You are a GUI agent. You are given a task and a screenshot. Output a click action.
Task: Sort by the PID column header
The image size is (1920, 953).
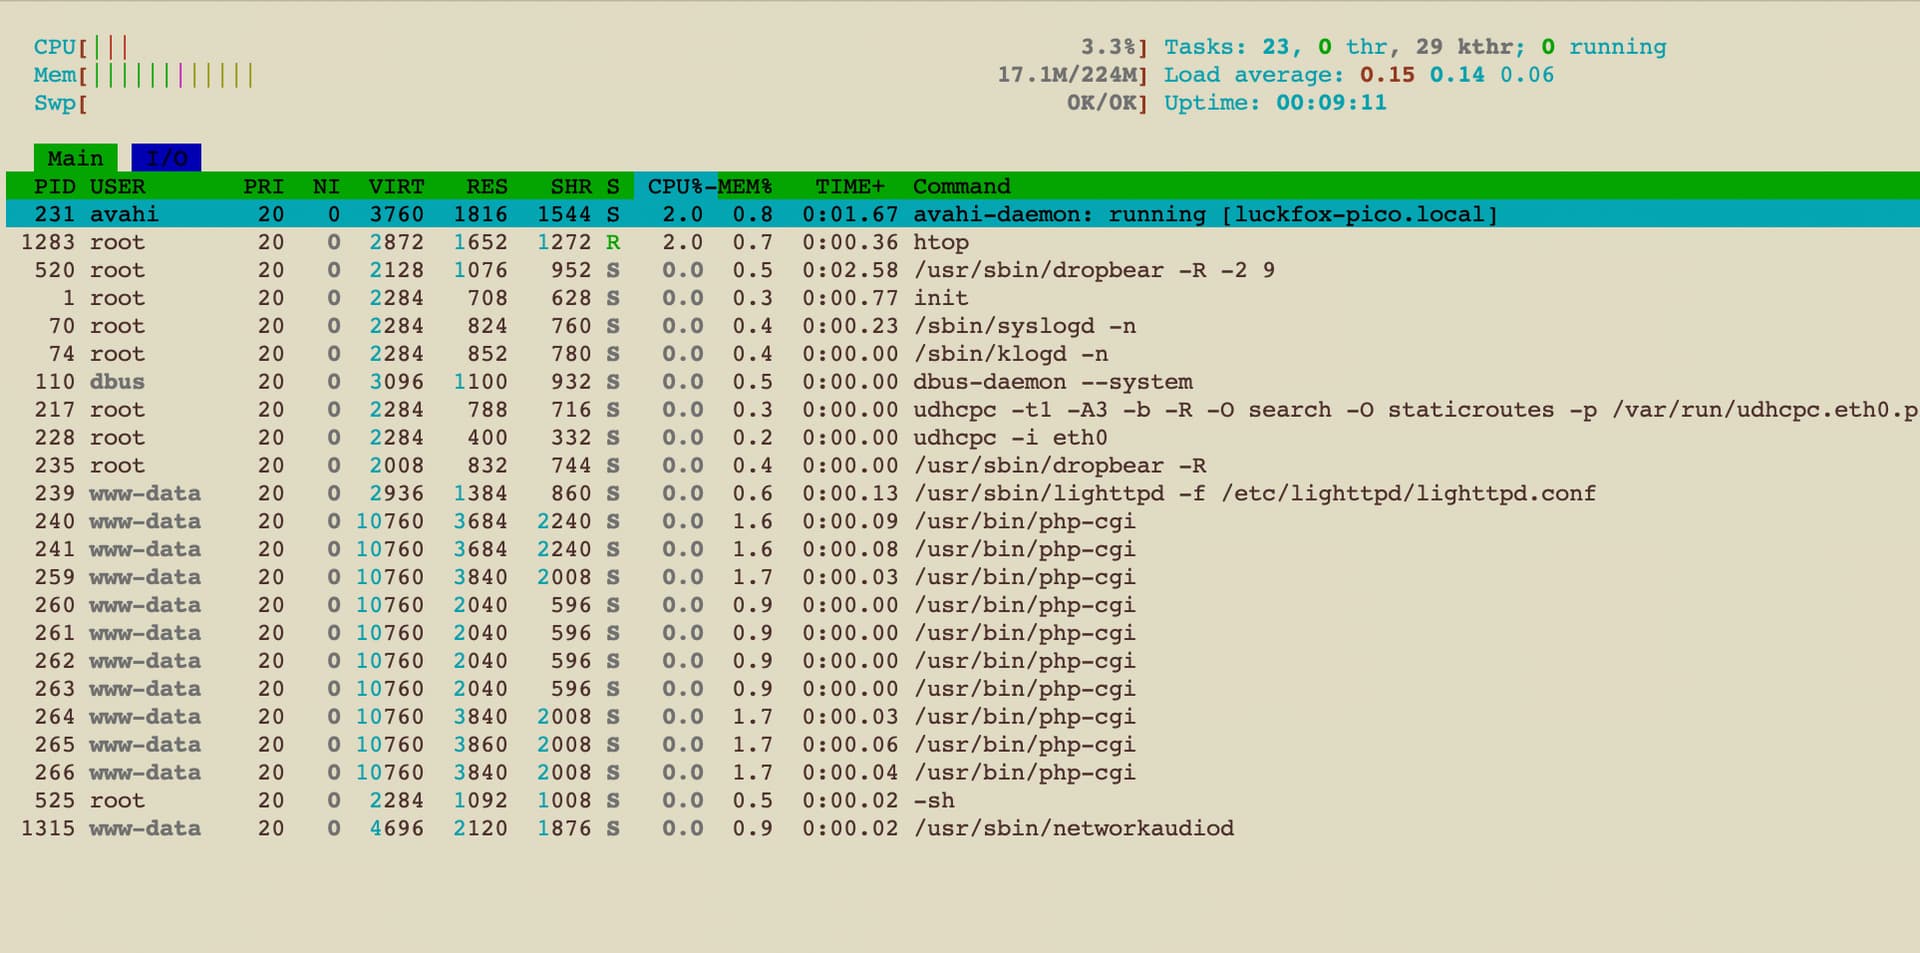pos(55,186)
